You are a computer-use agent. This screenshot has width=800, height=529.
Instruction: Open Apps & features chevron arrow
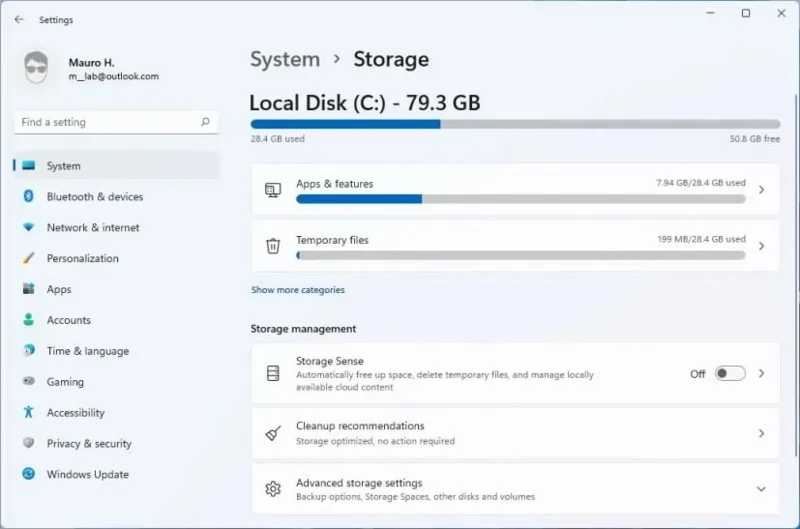(761, 190)
